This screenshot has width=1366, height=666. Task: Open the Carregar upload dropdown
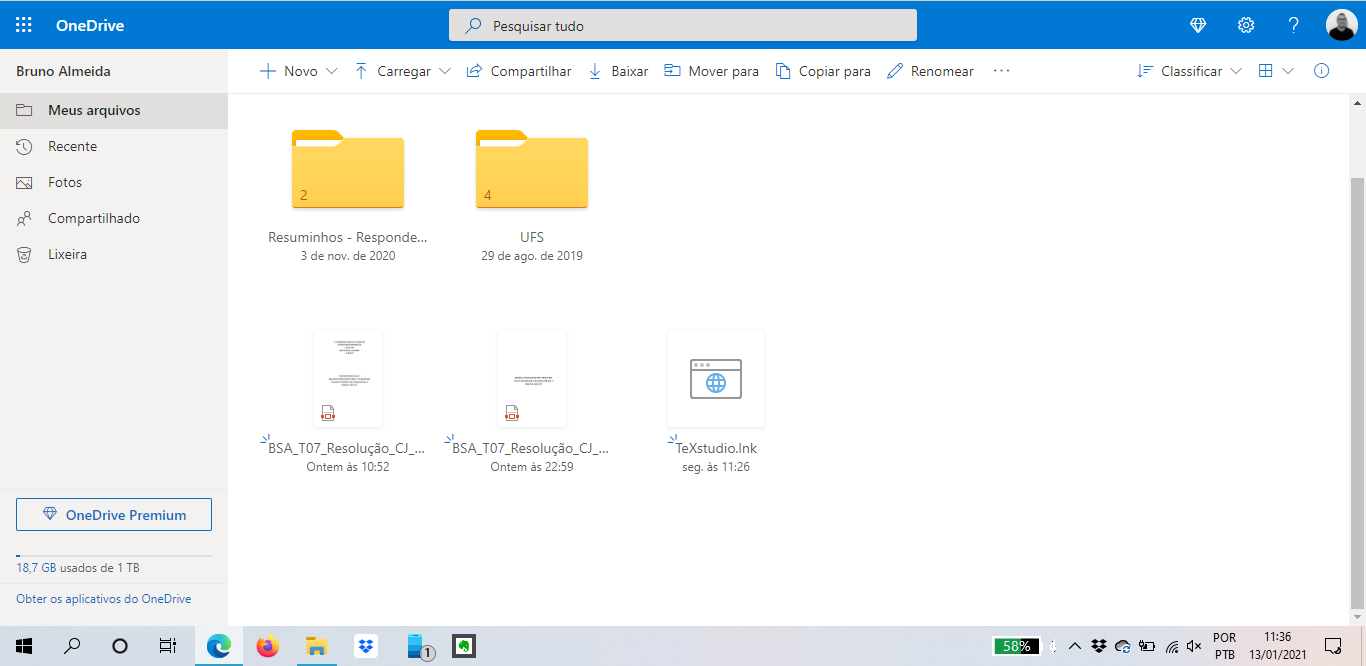402,71
